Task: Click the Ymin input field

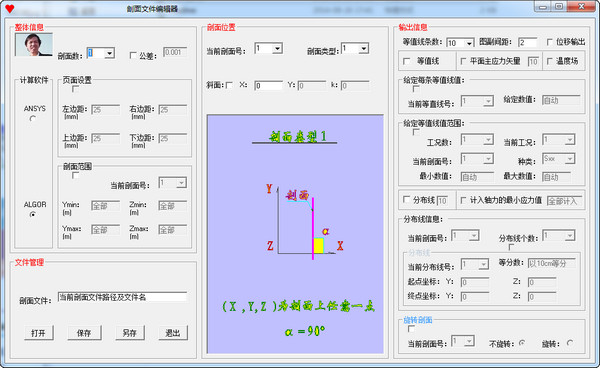Action: pyautogui.click(x=106, y=206)
